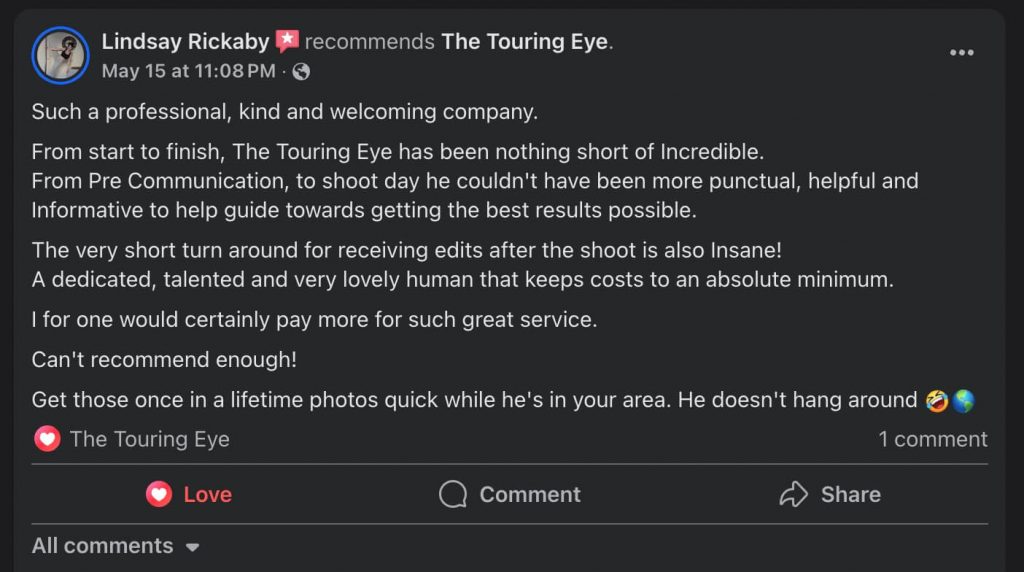Click the Lindsay Rickaby name link
The height and width of the screenshot is (572, 1024).
(185, 42)
